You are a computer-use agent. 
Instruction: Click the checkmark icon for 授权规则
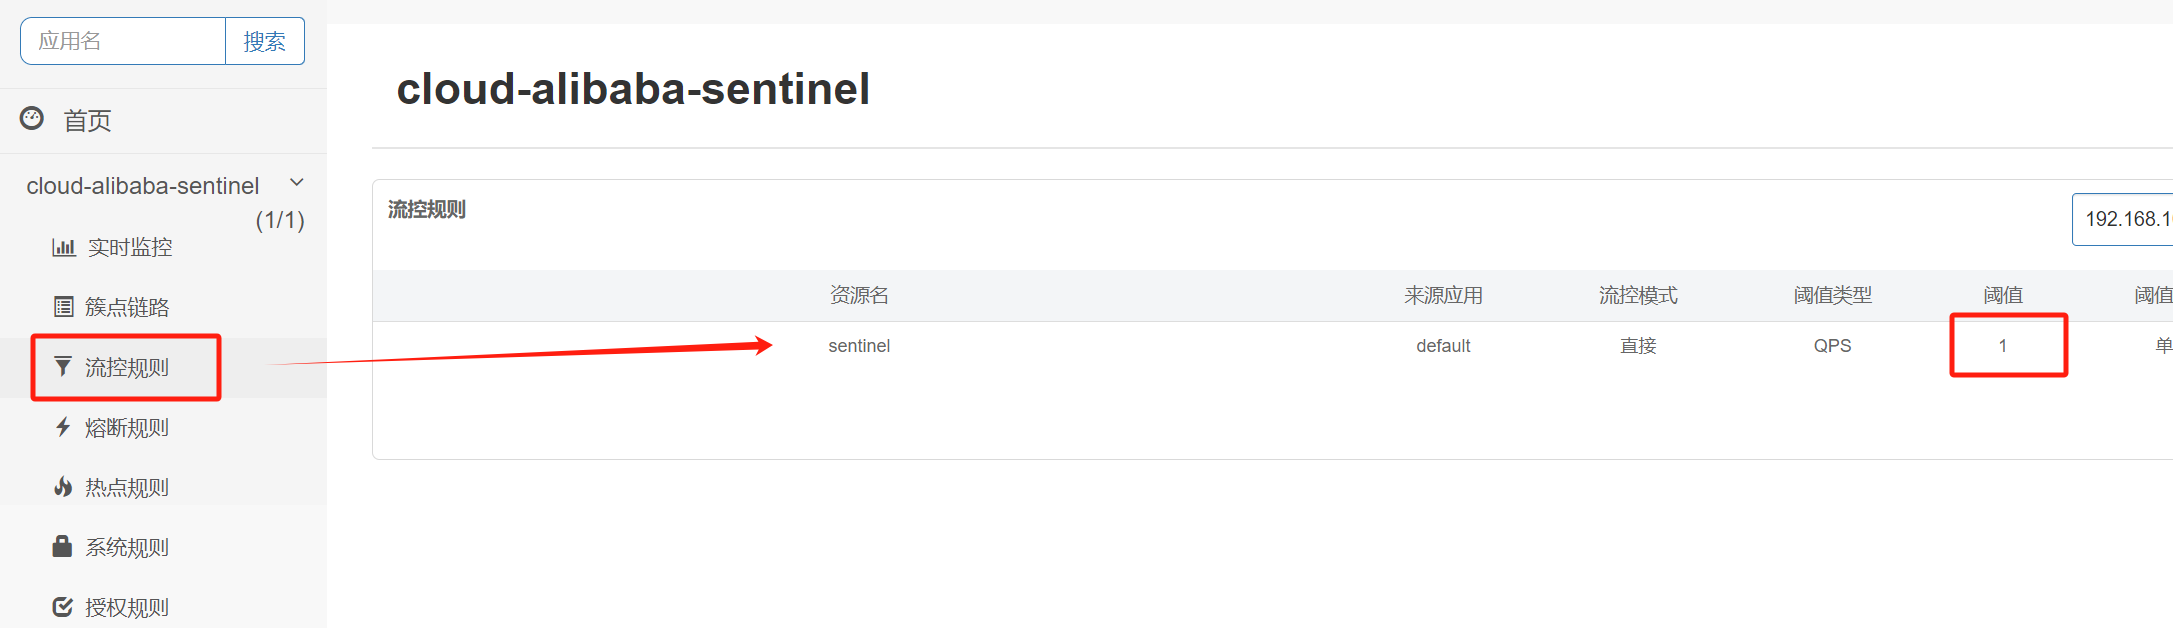pos(63,607)
